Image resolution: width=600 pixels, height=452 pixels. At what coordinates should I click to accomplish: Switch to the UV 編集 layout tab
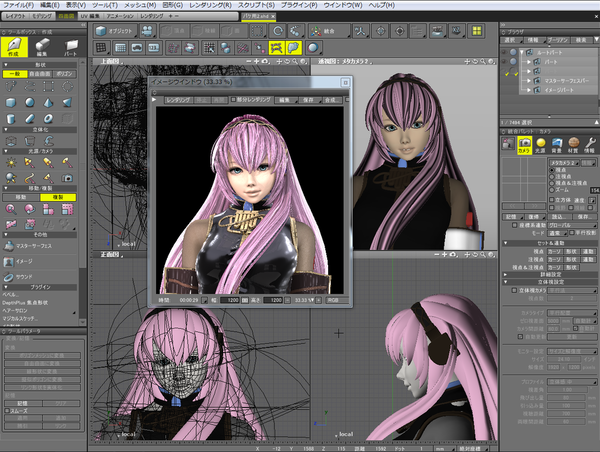point(89,17)
